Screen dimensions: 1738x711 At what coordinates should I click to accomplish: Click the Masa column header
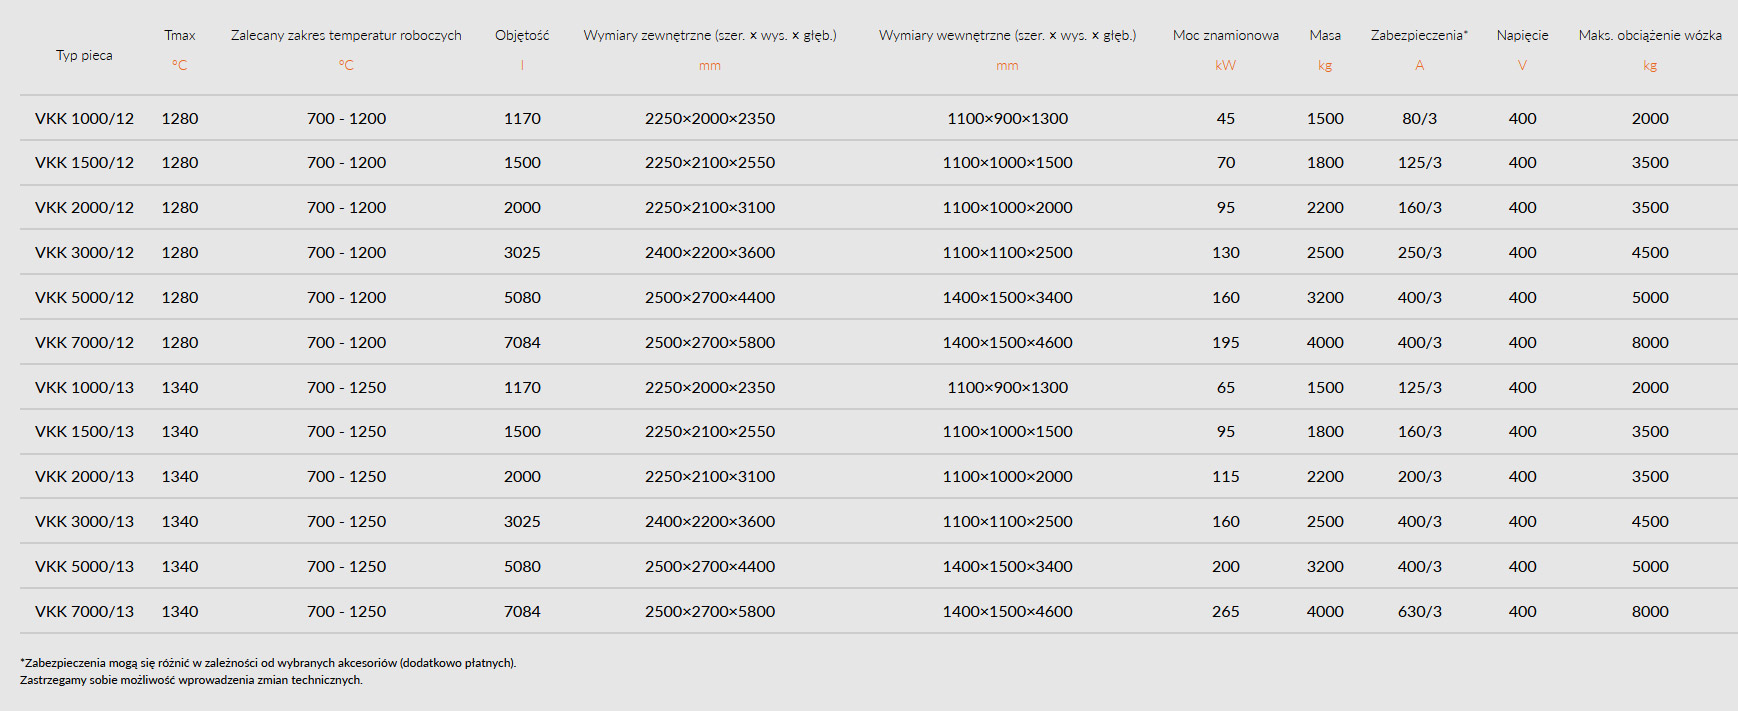(1325, 35)
